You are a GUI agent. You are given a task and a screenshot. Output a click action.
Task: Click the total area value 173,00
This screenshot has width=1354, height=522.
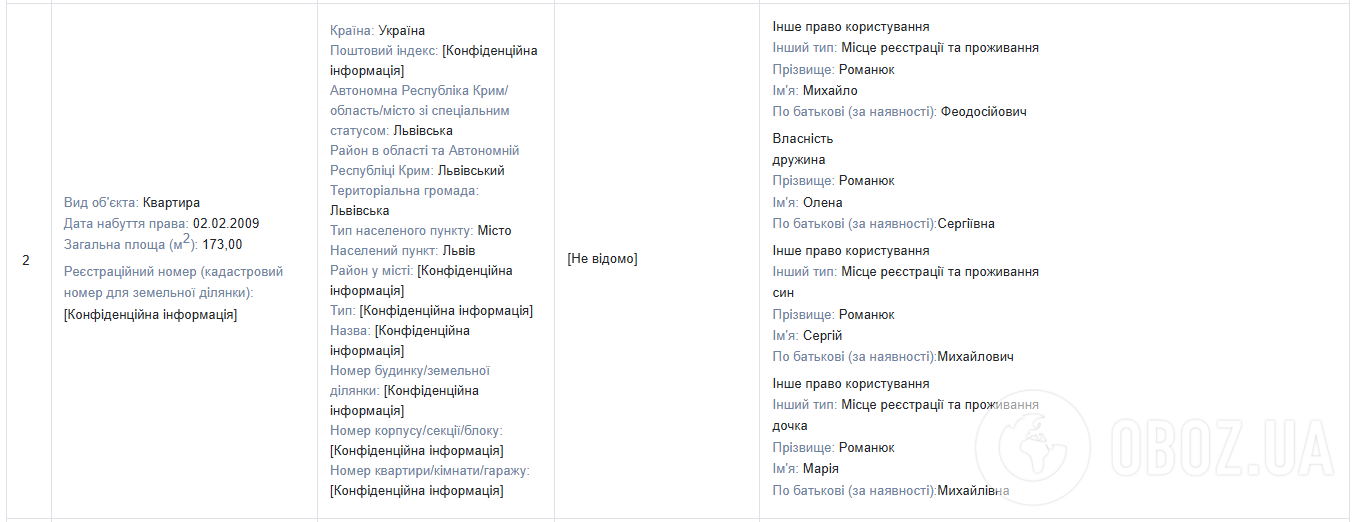222,244
